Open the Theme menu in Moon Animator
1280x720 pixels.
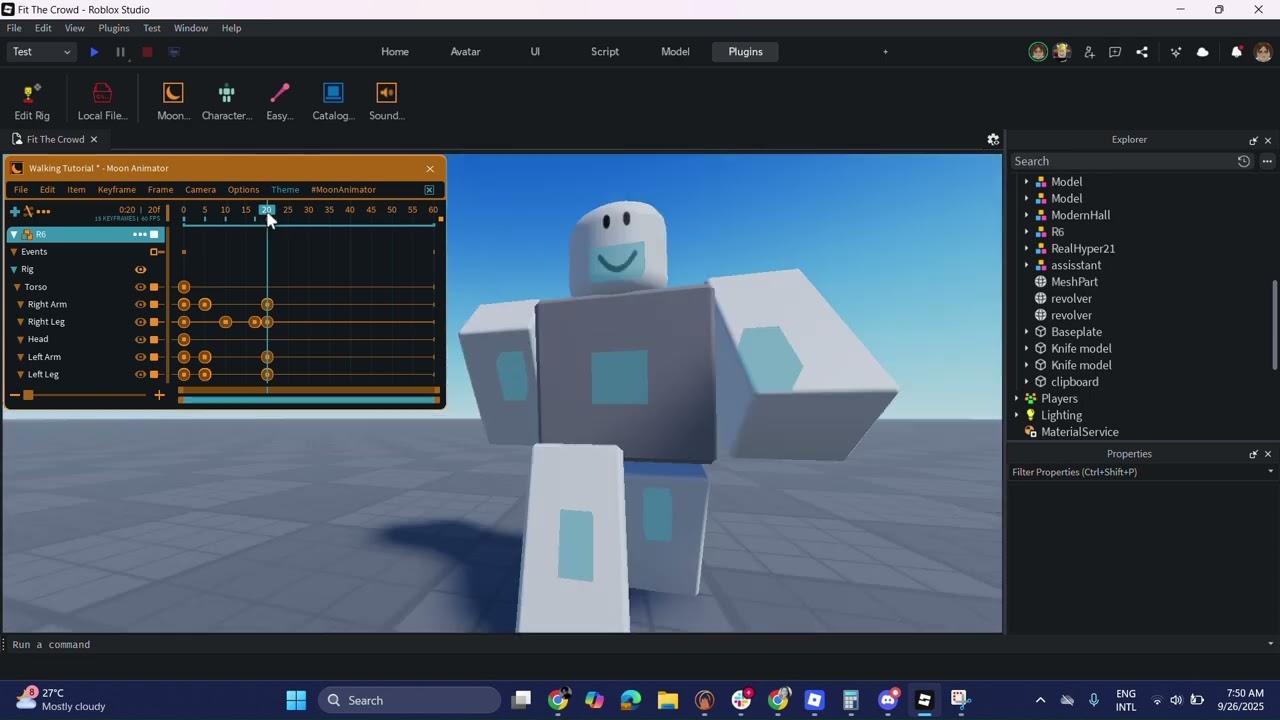(x=285, y=190)
